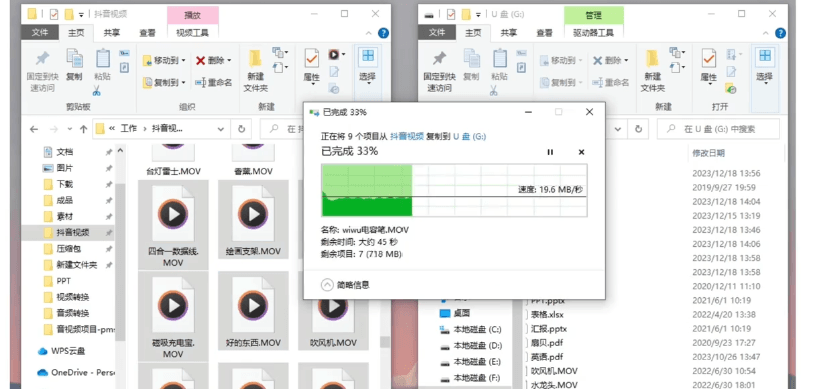Click 新建文件夹 in U 盘 window
This screenshot has height=389, width=824.
(x=653, y=71)
